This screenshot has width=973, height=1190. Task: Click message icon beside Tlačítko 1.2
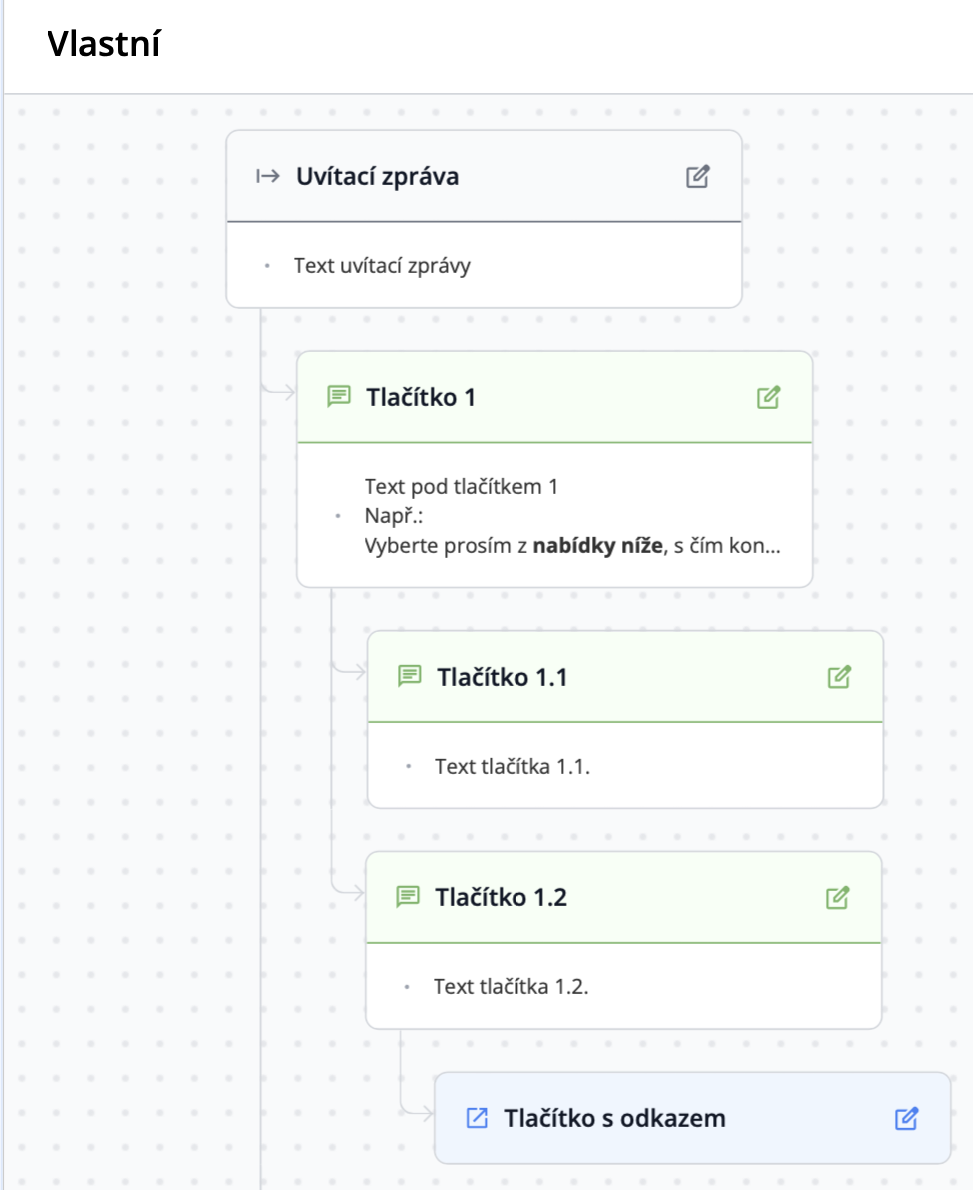point(408,896)
